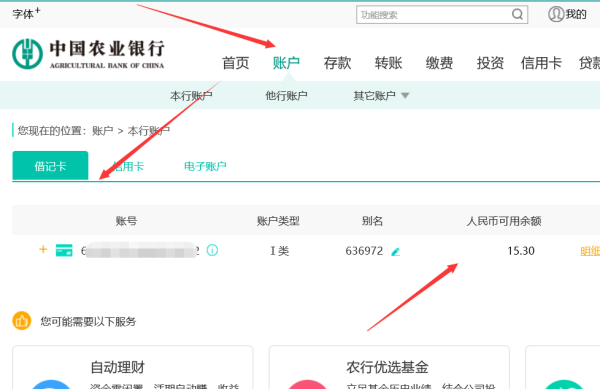Open the 信用卡 top menu

541,63
